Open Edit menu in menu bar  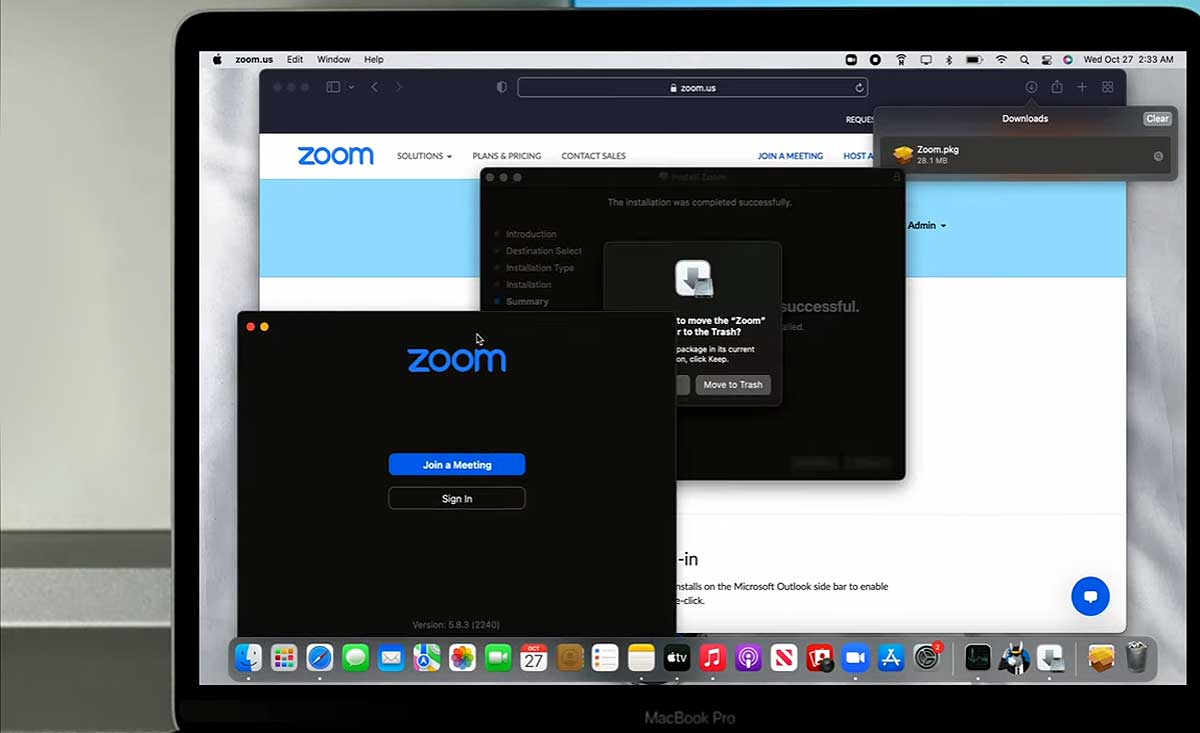pyautogui.click(x=295, y=59)
